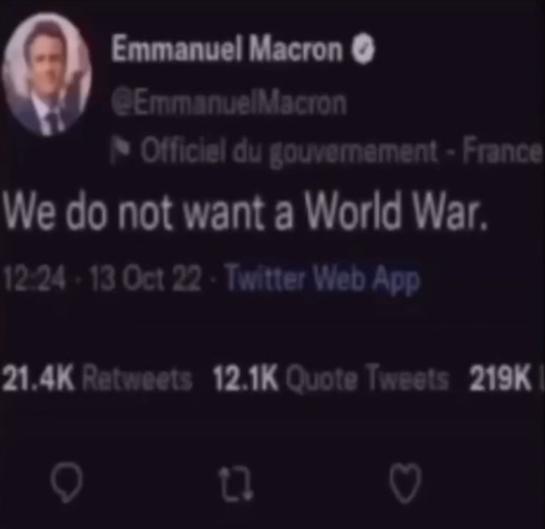Click the @EmmanuelMacron handle
Screen dimensions: 545x529
point(229,103)
